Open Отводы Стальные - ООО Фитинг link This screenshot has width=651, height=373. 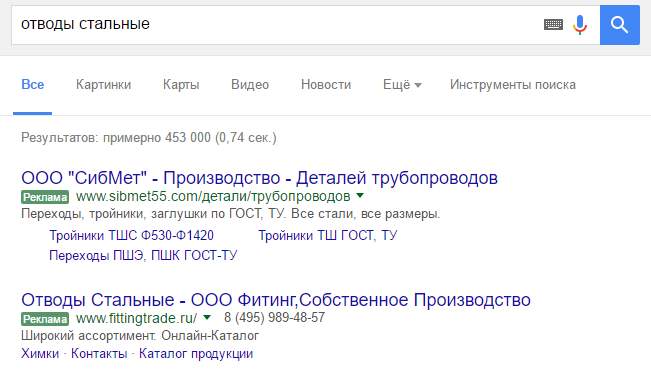coord(276,300)
